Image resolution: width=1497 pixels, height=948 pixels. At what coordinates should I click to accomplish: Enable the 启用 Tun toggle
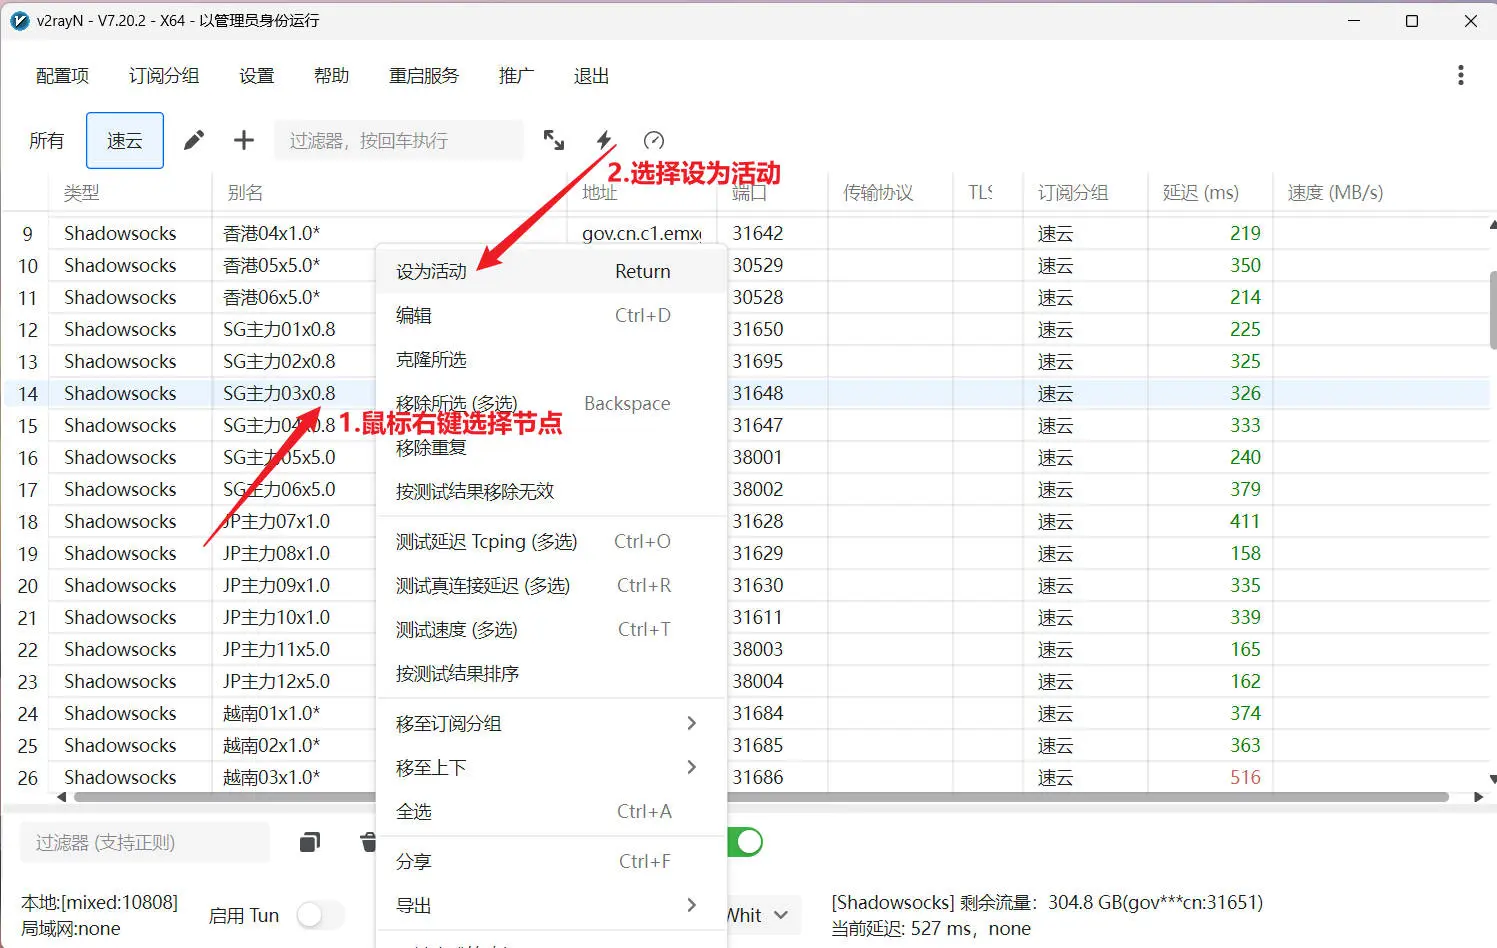320,915
